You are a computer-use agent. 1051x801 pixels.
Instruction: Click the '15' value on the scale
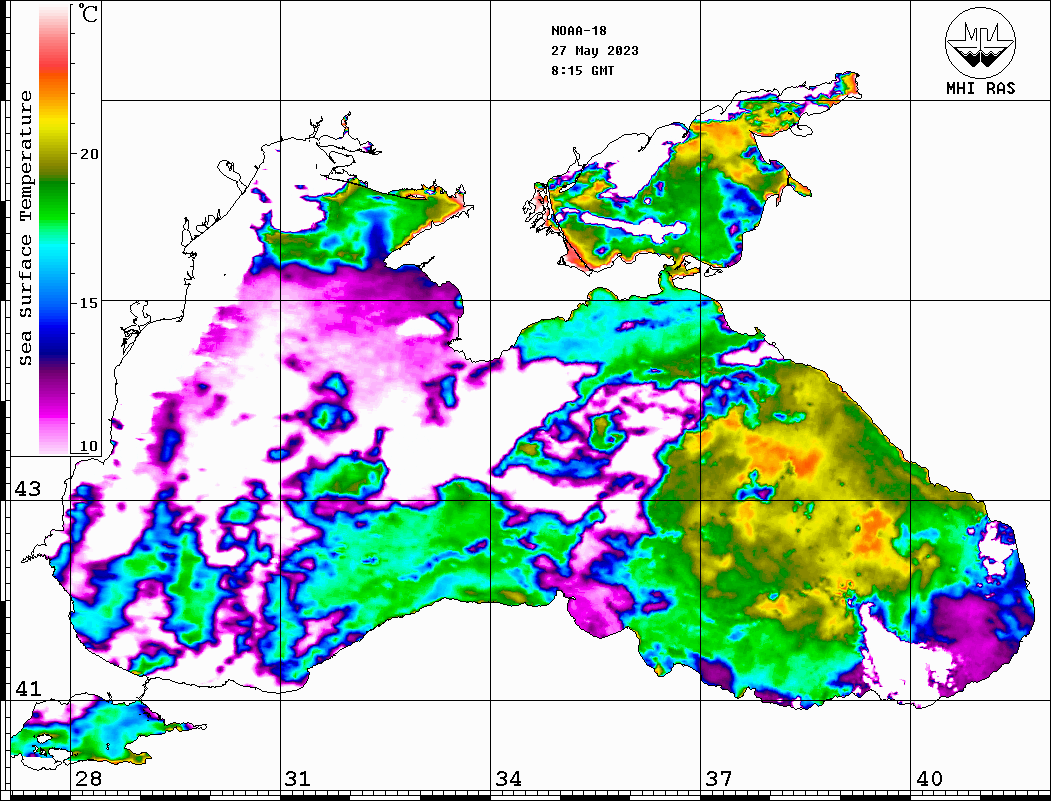coord(88,303)
